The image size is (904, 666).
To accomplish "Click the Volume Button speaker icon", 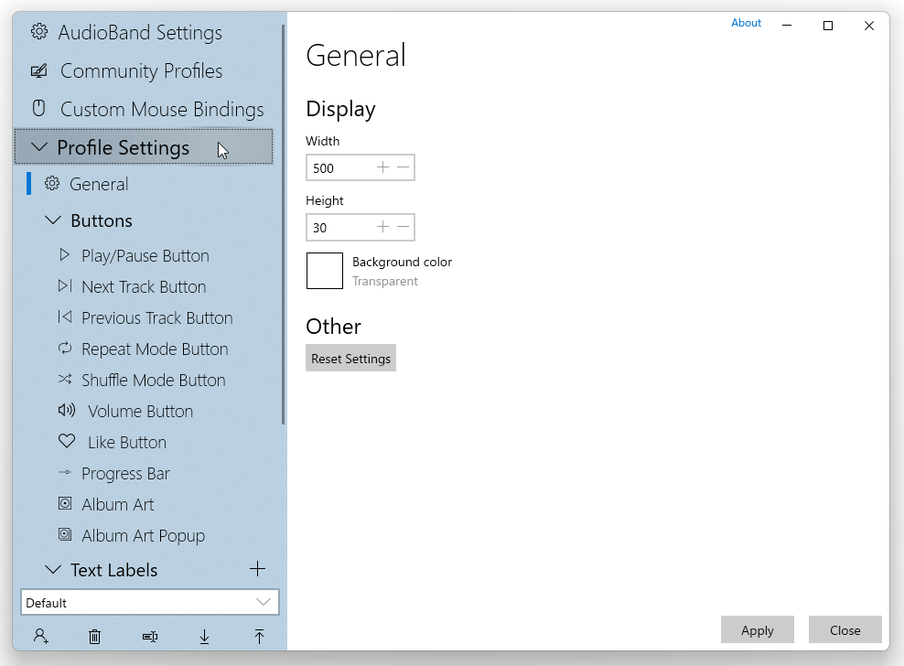I will pyautogui.click(x=67, y=410).
